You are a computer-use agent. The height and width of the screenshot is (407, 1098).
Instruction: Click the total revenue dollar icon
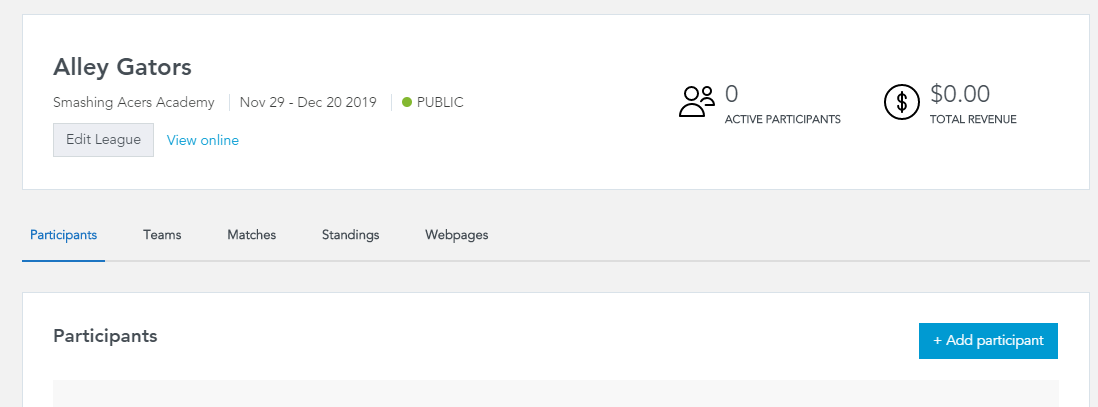[901, 102]
